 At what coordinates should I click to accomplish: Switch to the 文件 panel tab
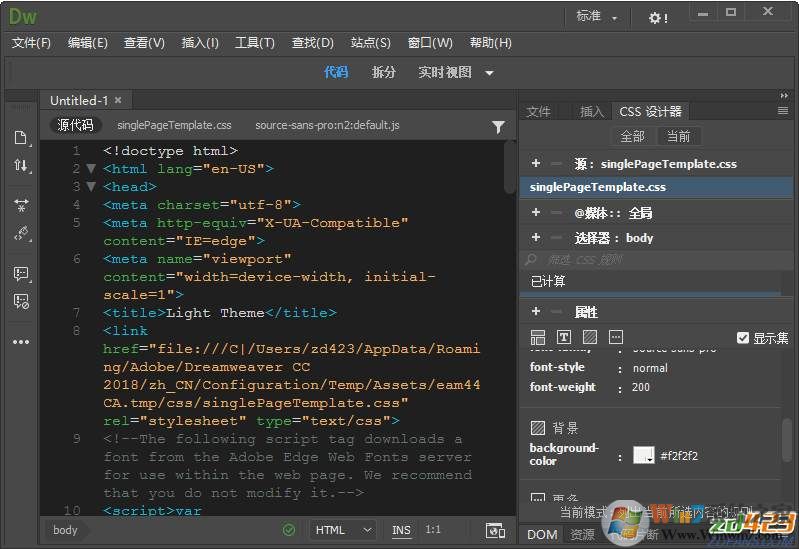point(539,111)
